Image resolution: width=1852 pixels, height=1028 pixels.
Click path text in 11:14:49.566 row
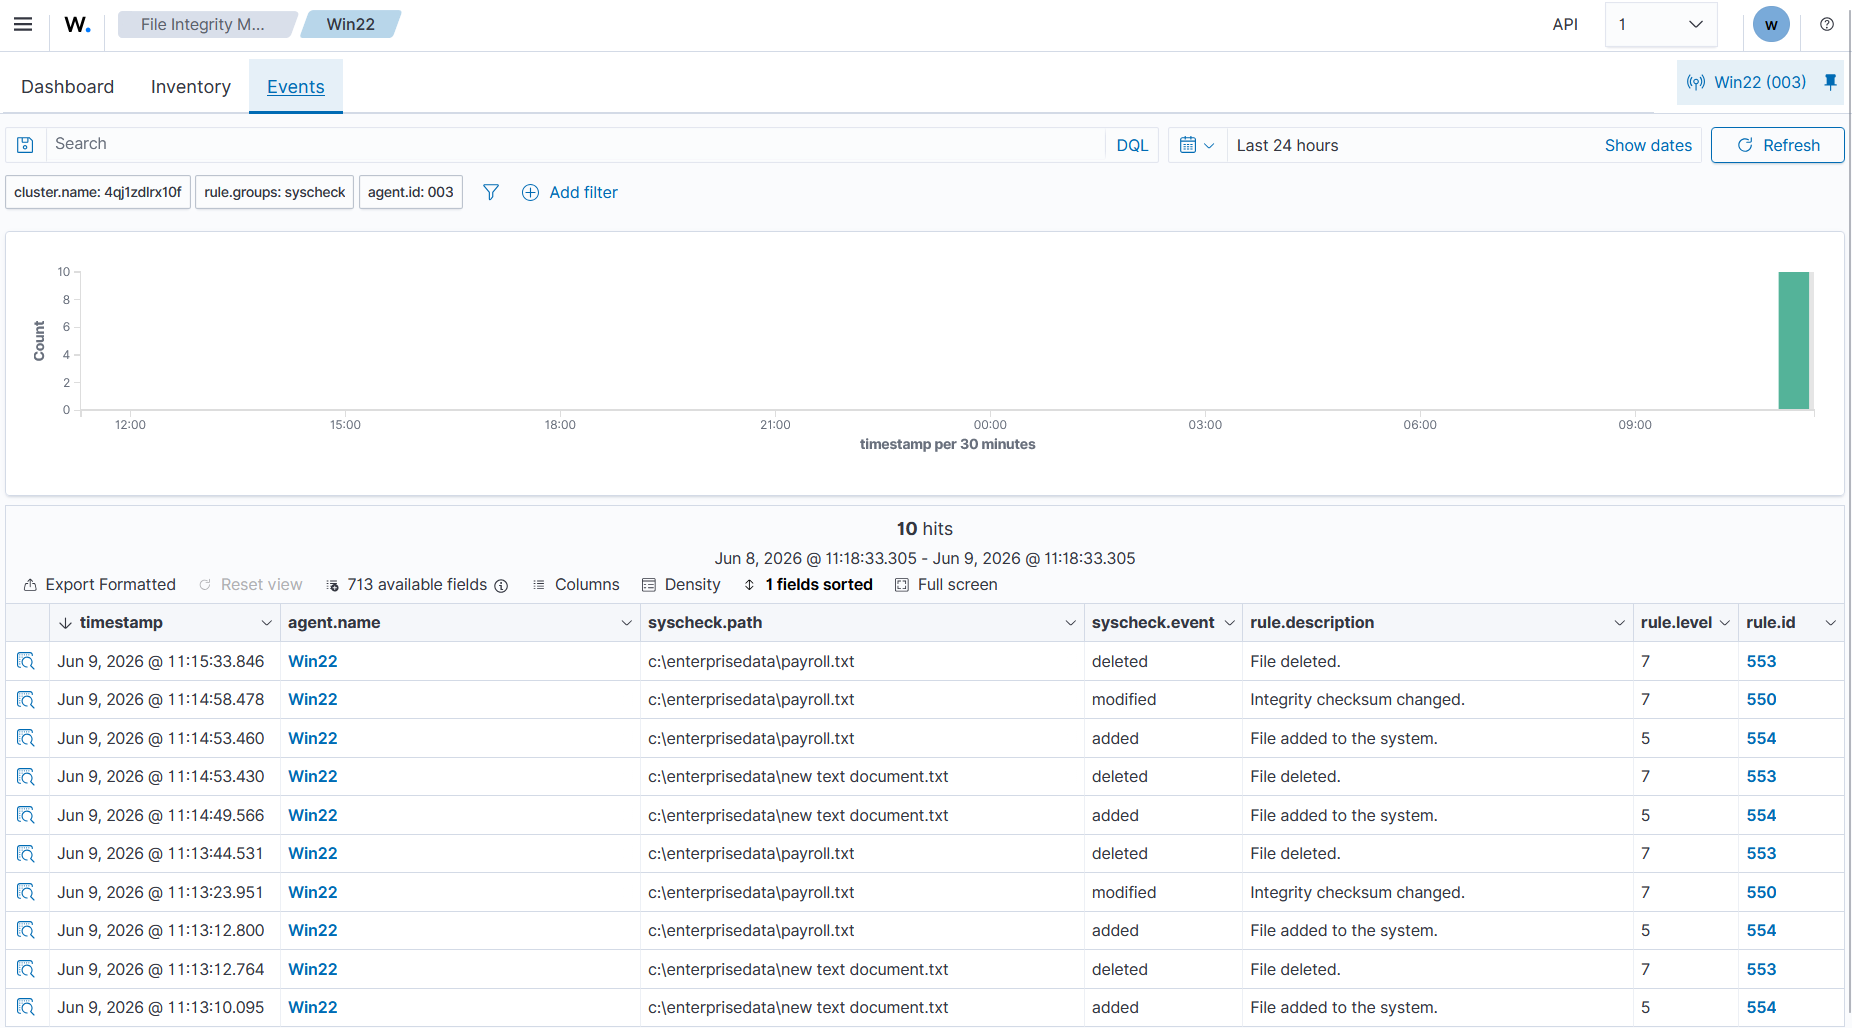[798, 815]
